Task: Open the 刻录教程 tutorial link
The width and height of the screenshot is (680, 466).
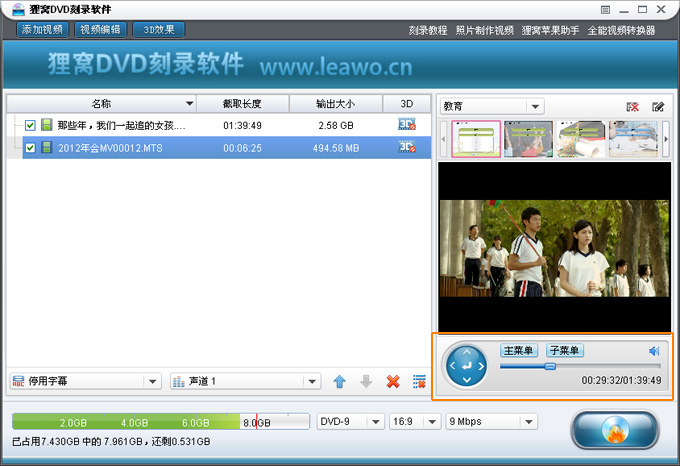Action: coord(428,30)
